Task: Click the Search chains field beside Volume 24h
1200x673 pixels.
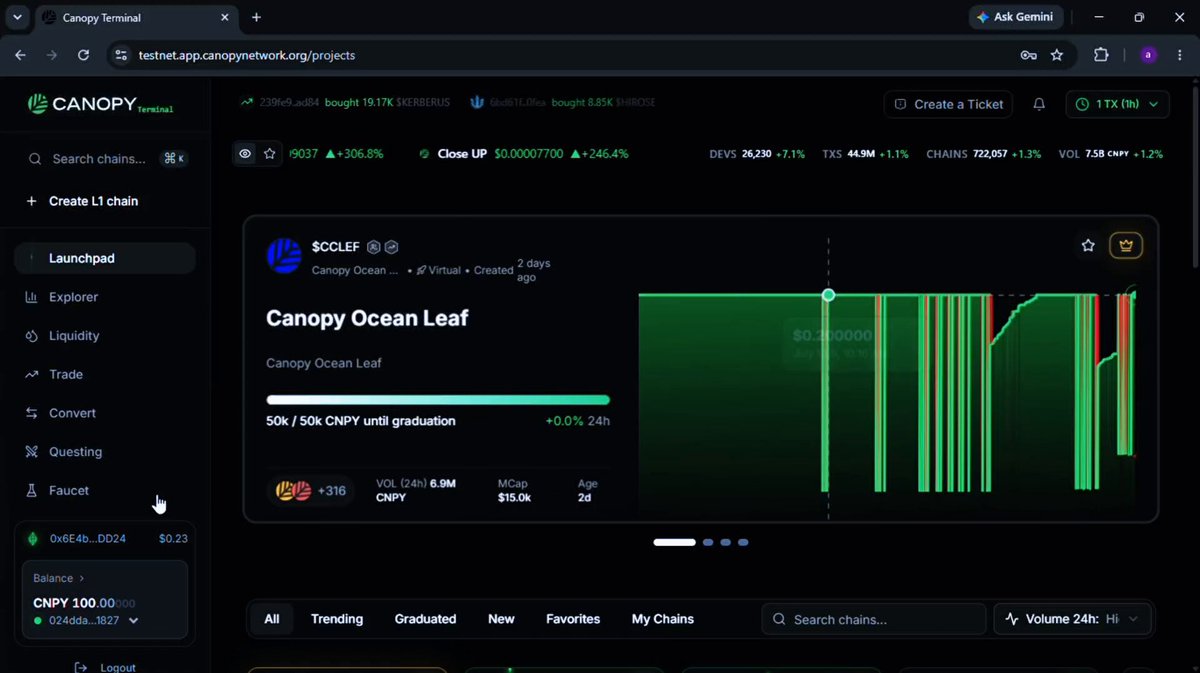Action: click(x=874, y=619)
